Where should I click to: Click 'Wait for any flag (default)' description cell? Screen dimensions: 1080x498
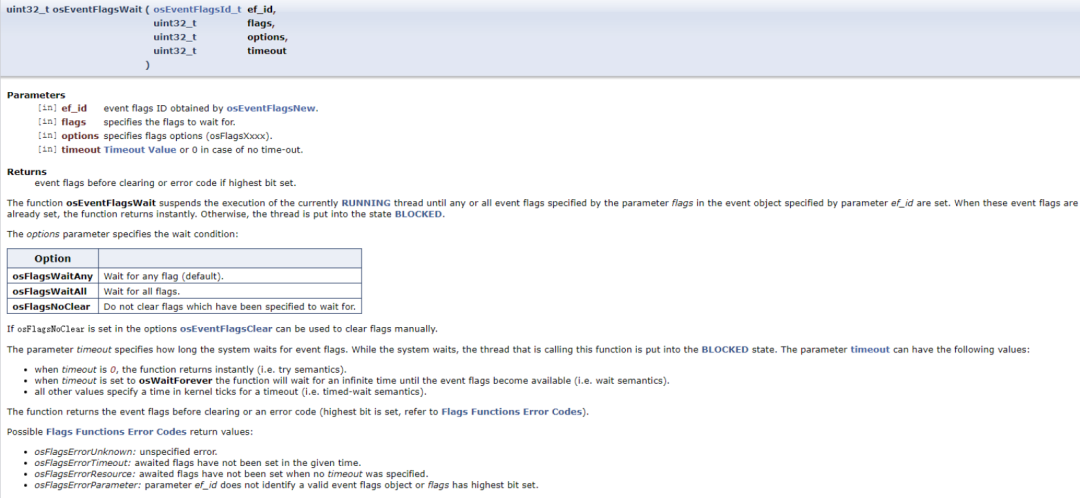(x=164, y=276)
